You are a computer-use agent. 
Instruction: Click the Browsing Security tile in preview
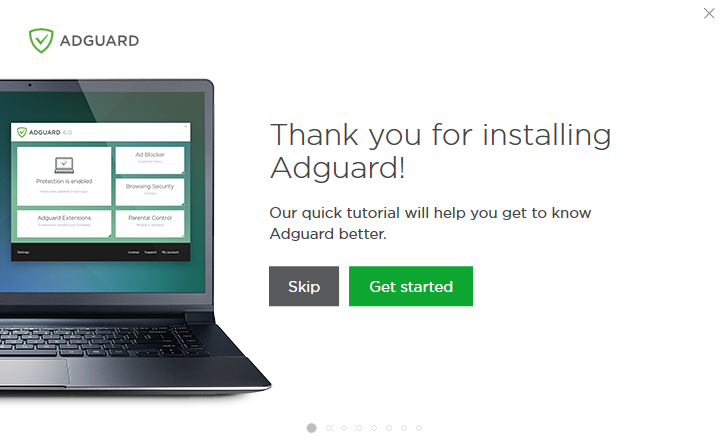coord(150,191)
